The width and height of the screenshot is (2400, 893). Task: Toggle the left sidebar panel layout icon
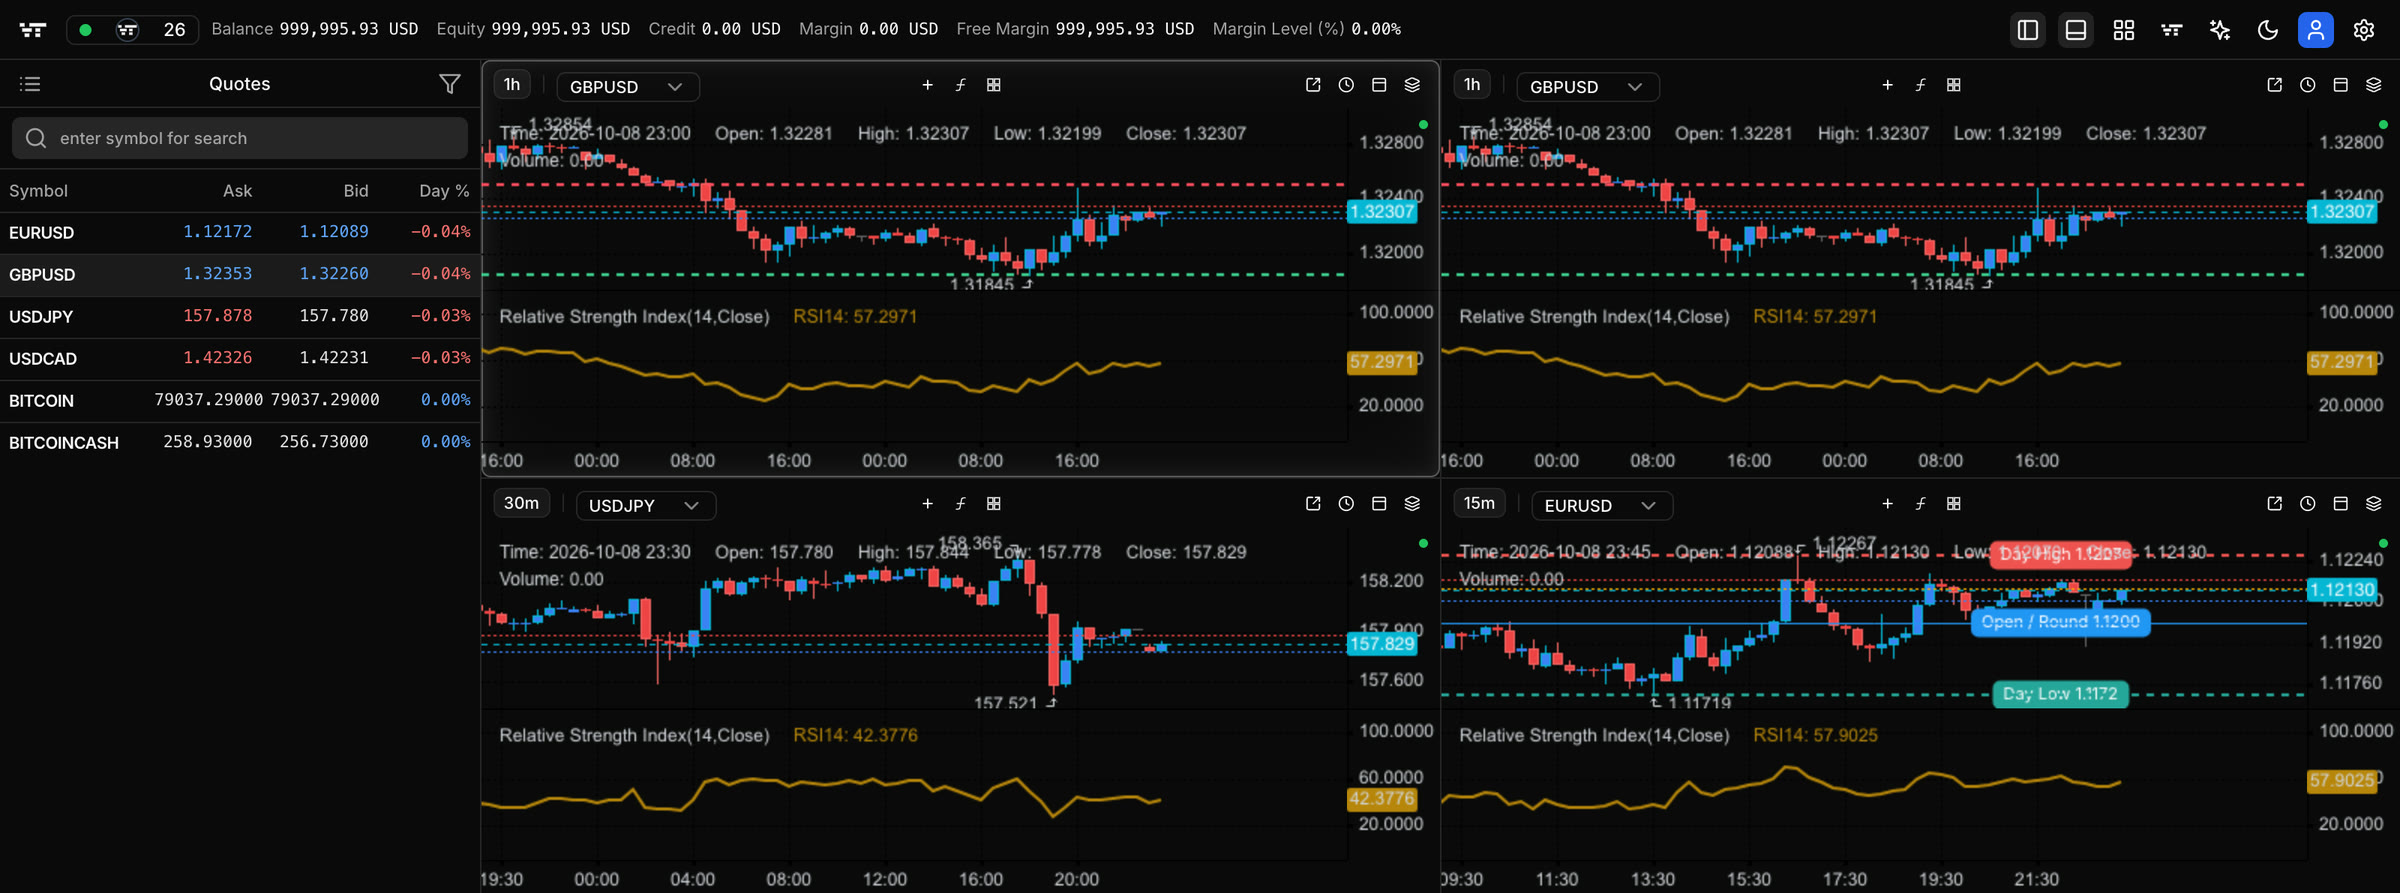click(2027, 30)
